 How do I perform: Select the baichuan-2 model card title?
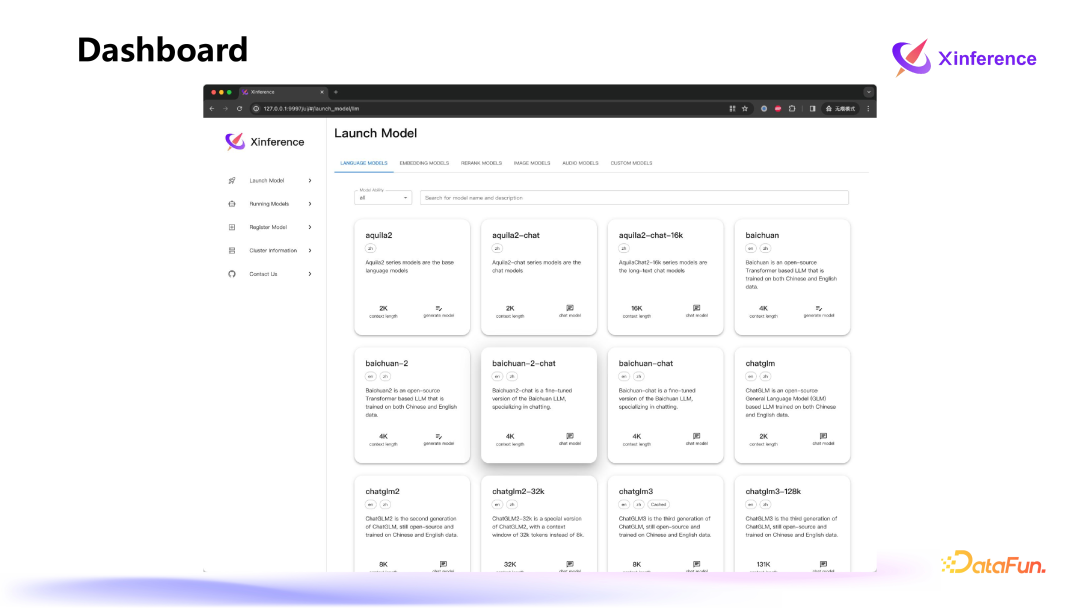386,364
